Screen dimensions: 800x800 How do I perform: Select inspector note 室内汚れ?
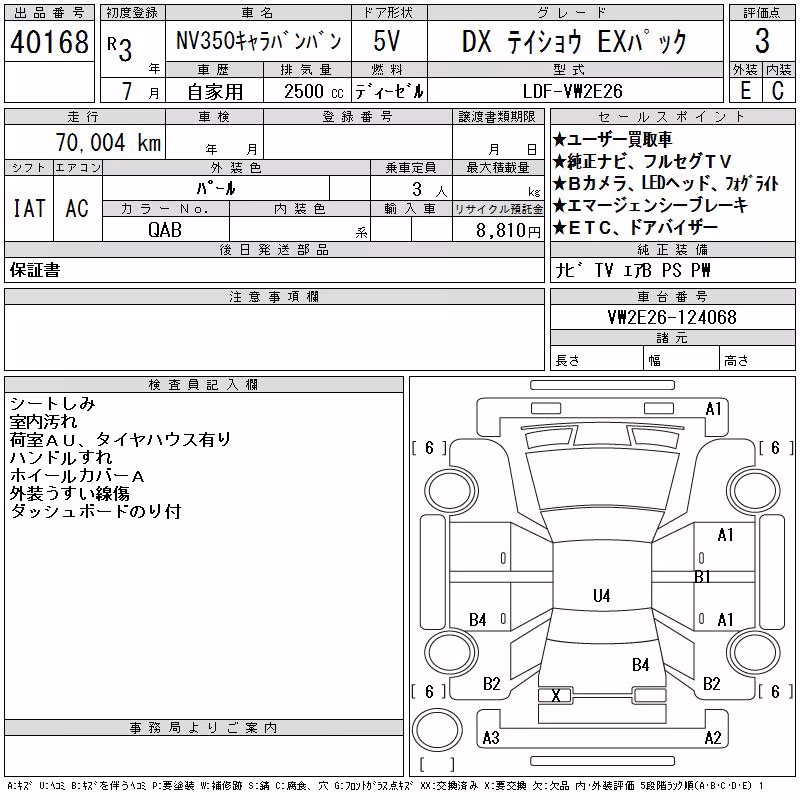(43, 422)
